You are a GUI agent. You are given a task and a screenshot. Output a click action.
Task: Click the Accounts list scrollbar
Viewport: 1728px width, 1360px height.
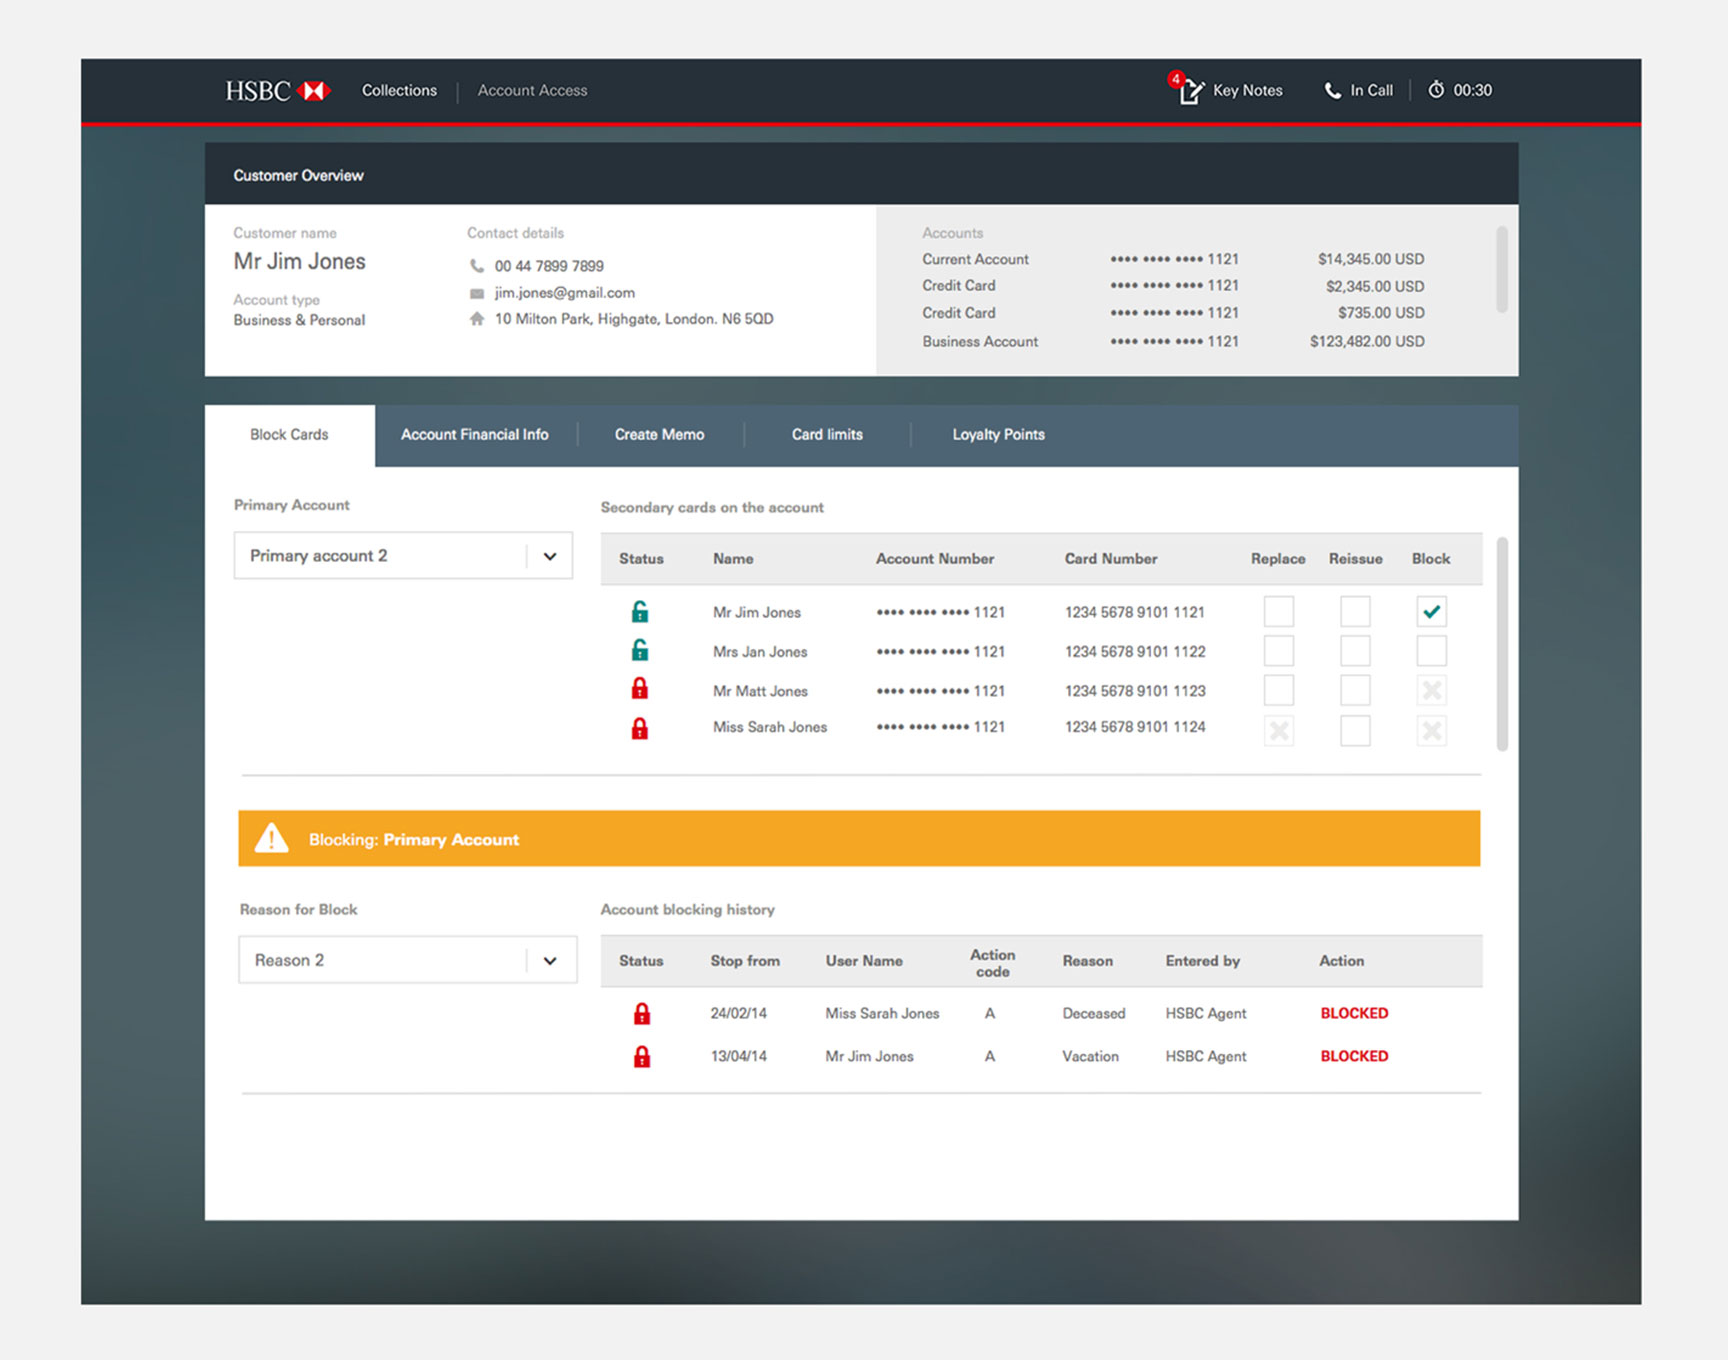pyautogui.click(x=1501, y=270)
